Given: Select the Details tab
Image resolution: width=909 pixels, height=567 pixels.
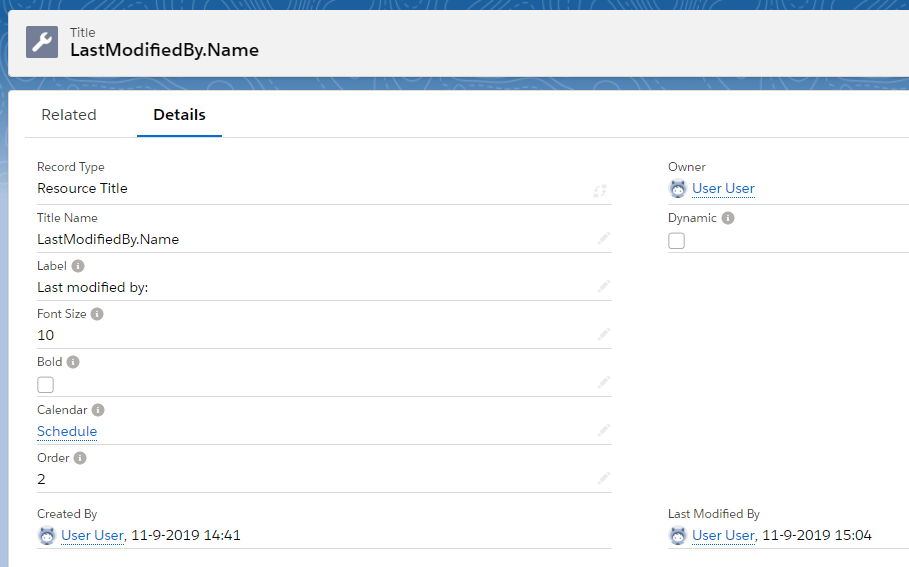Looking at the screenshot, I should [179, 115].
